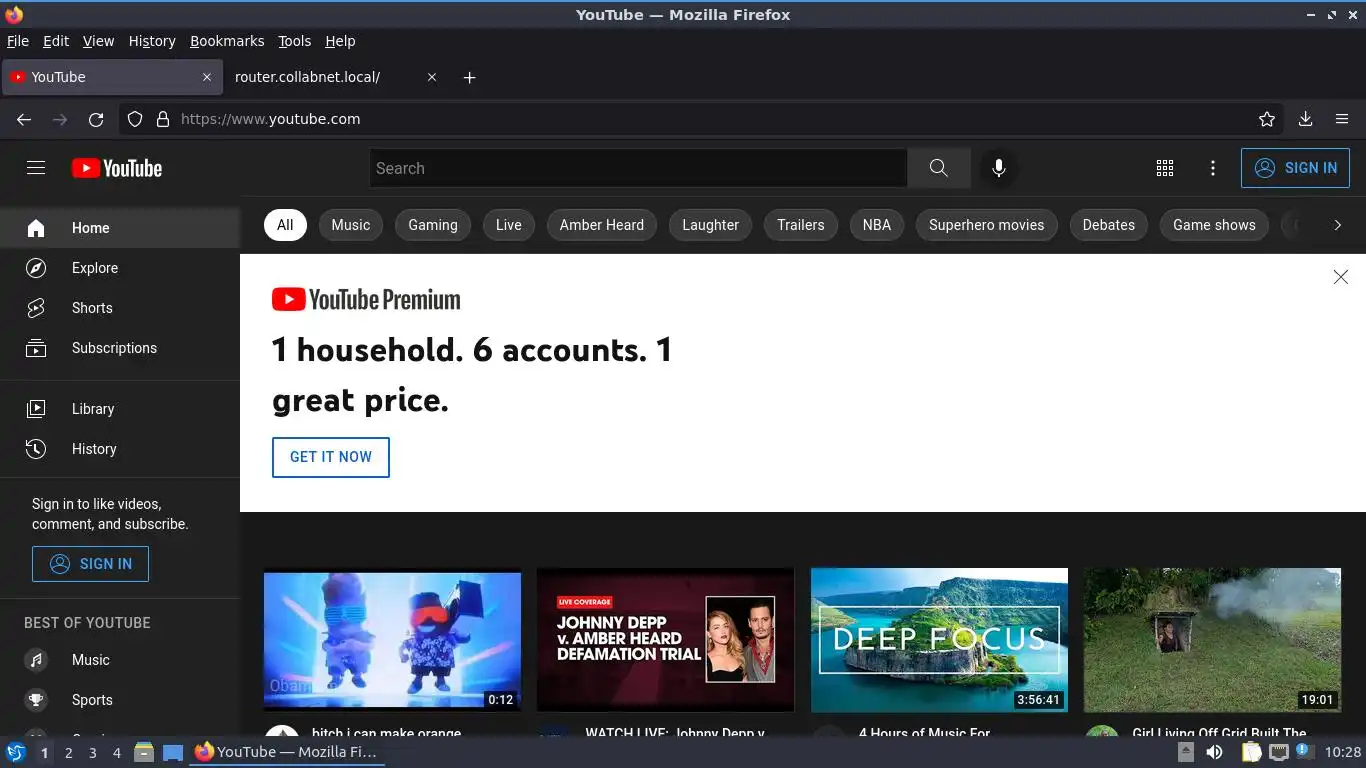Click the search magnifier button
1366x768 pixels.
click(938, 168)
